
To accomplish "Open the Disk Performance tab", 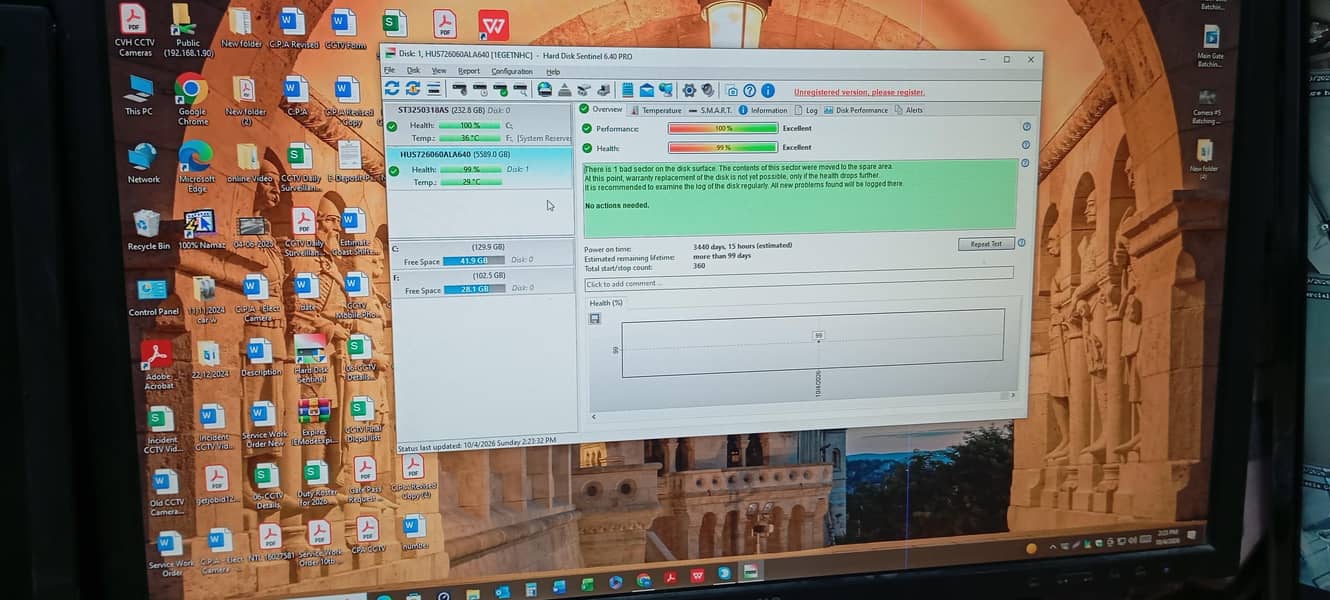I will tap(857, 110).
